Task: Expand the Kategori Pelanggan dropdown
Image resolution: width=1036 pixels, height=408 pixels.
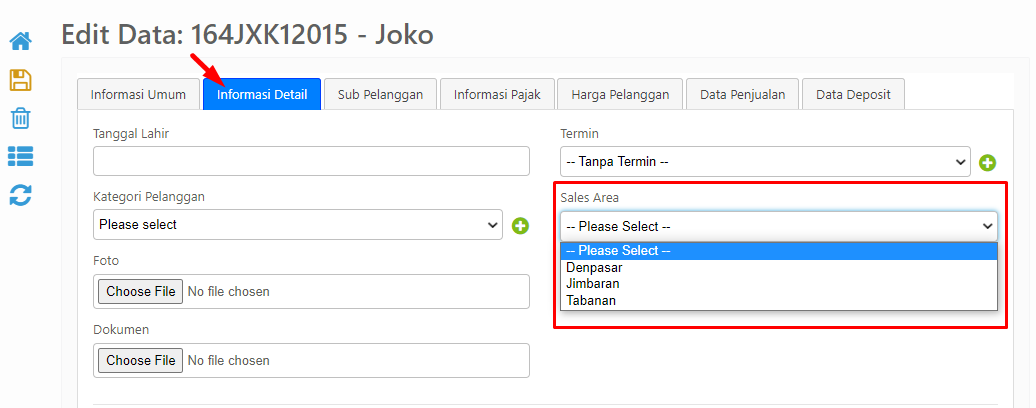Action: pos(298,224)
